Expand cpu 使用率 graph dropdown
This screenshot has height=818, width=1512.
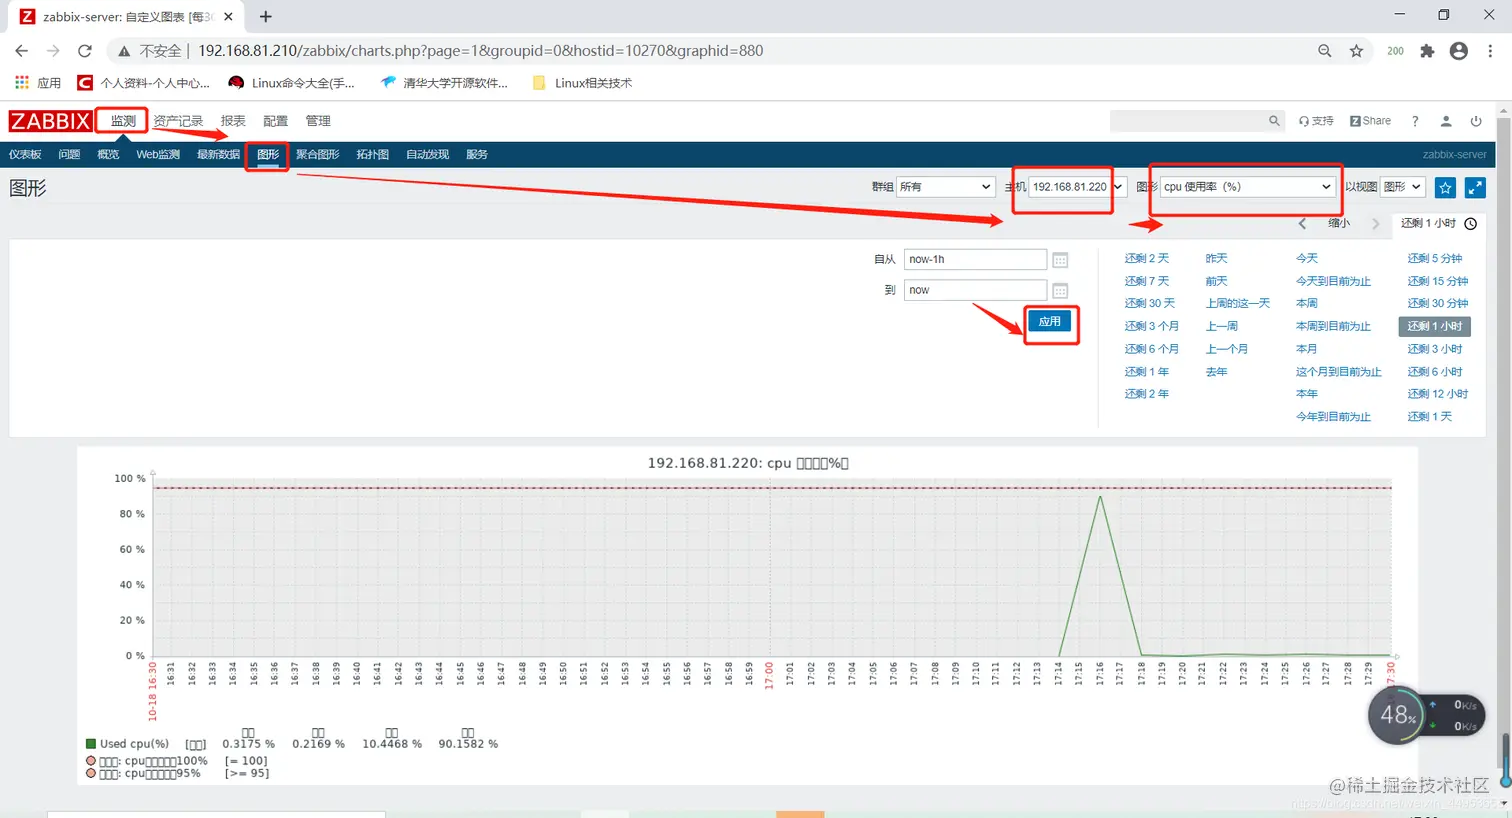point(1247,187)
